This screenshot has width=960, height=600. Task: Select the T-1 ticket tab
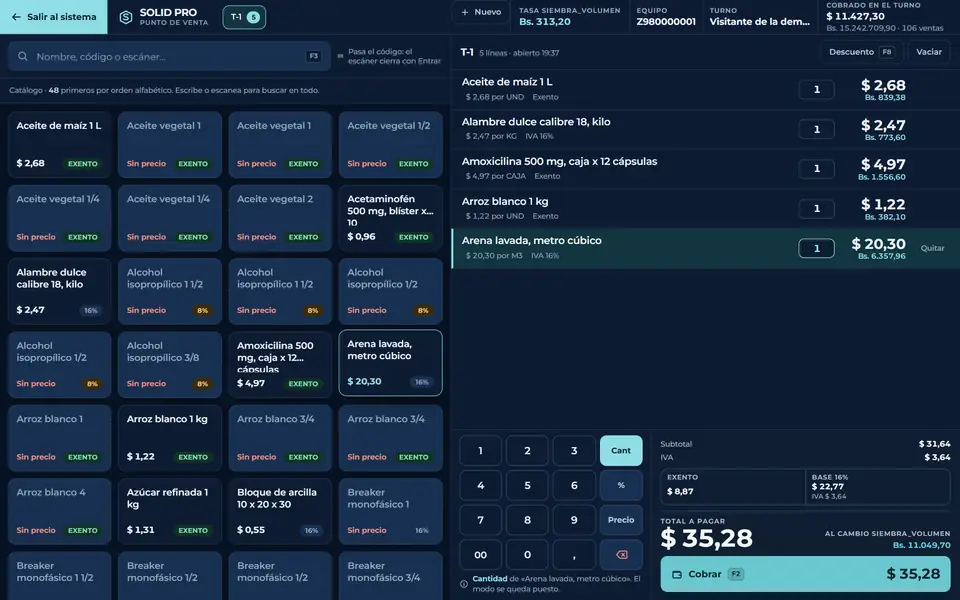pyautogui.click(x=244, y=17)
